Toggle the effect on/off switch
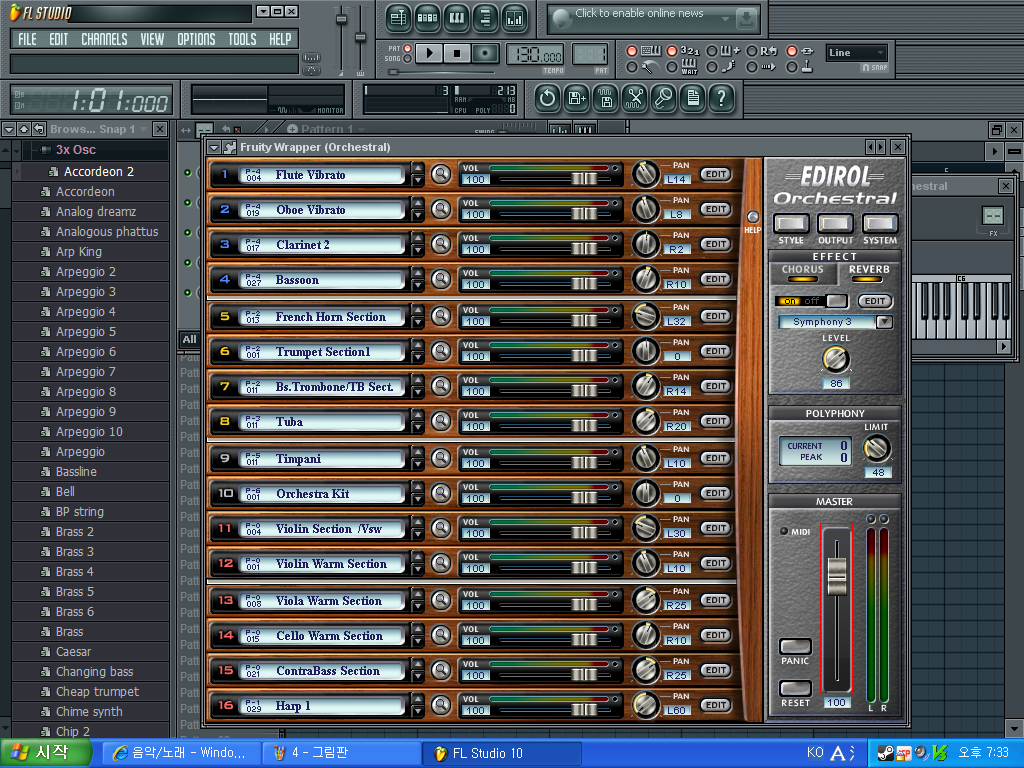Screen dimensions: 1024x768 pyautogui.click(x=811, y=301)
